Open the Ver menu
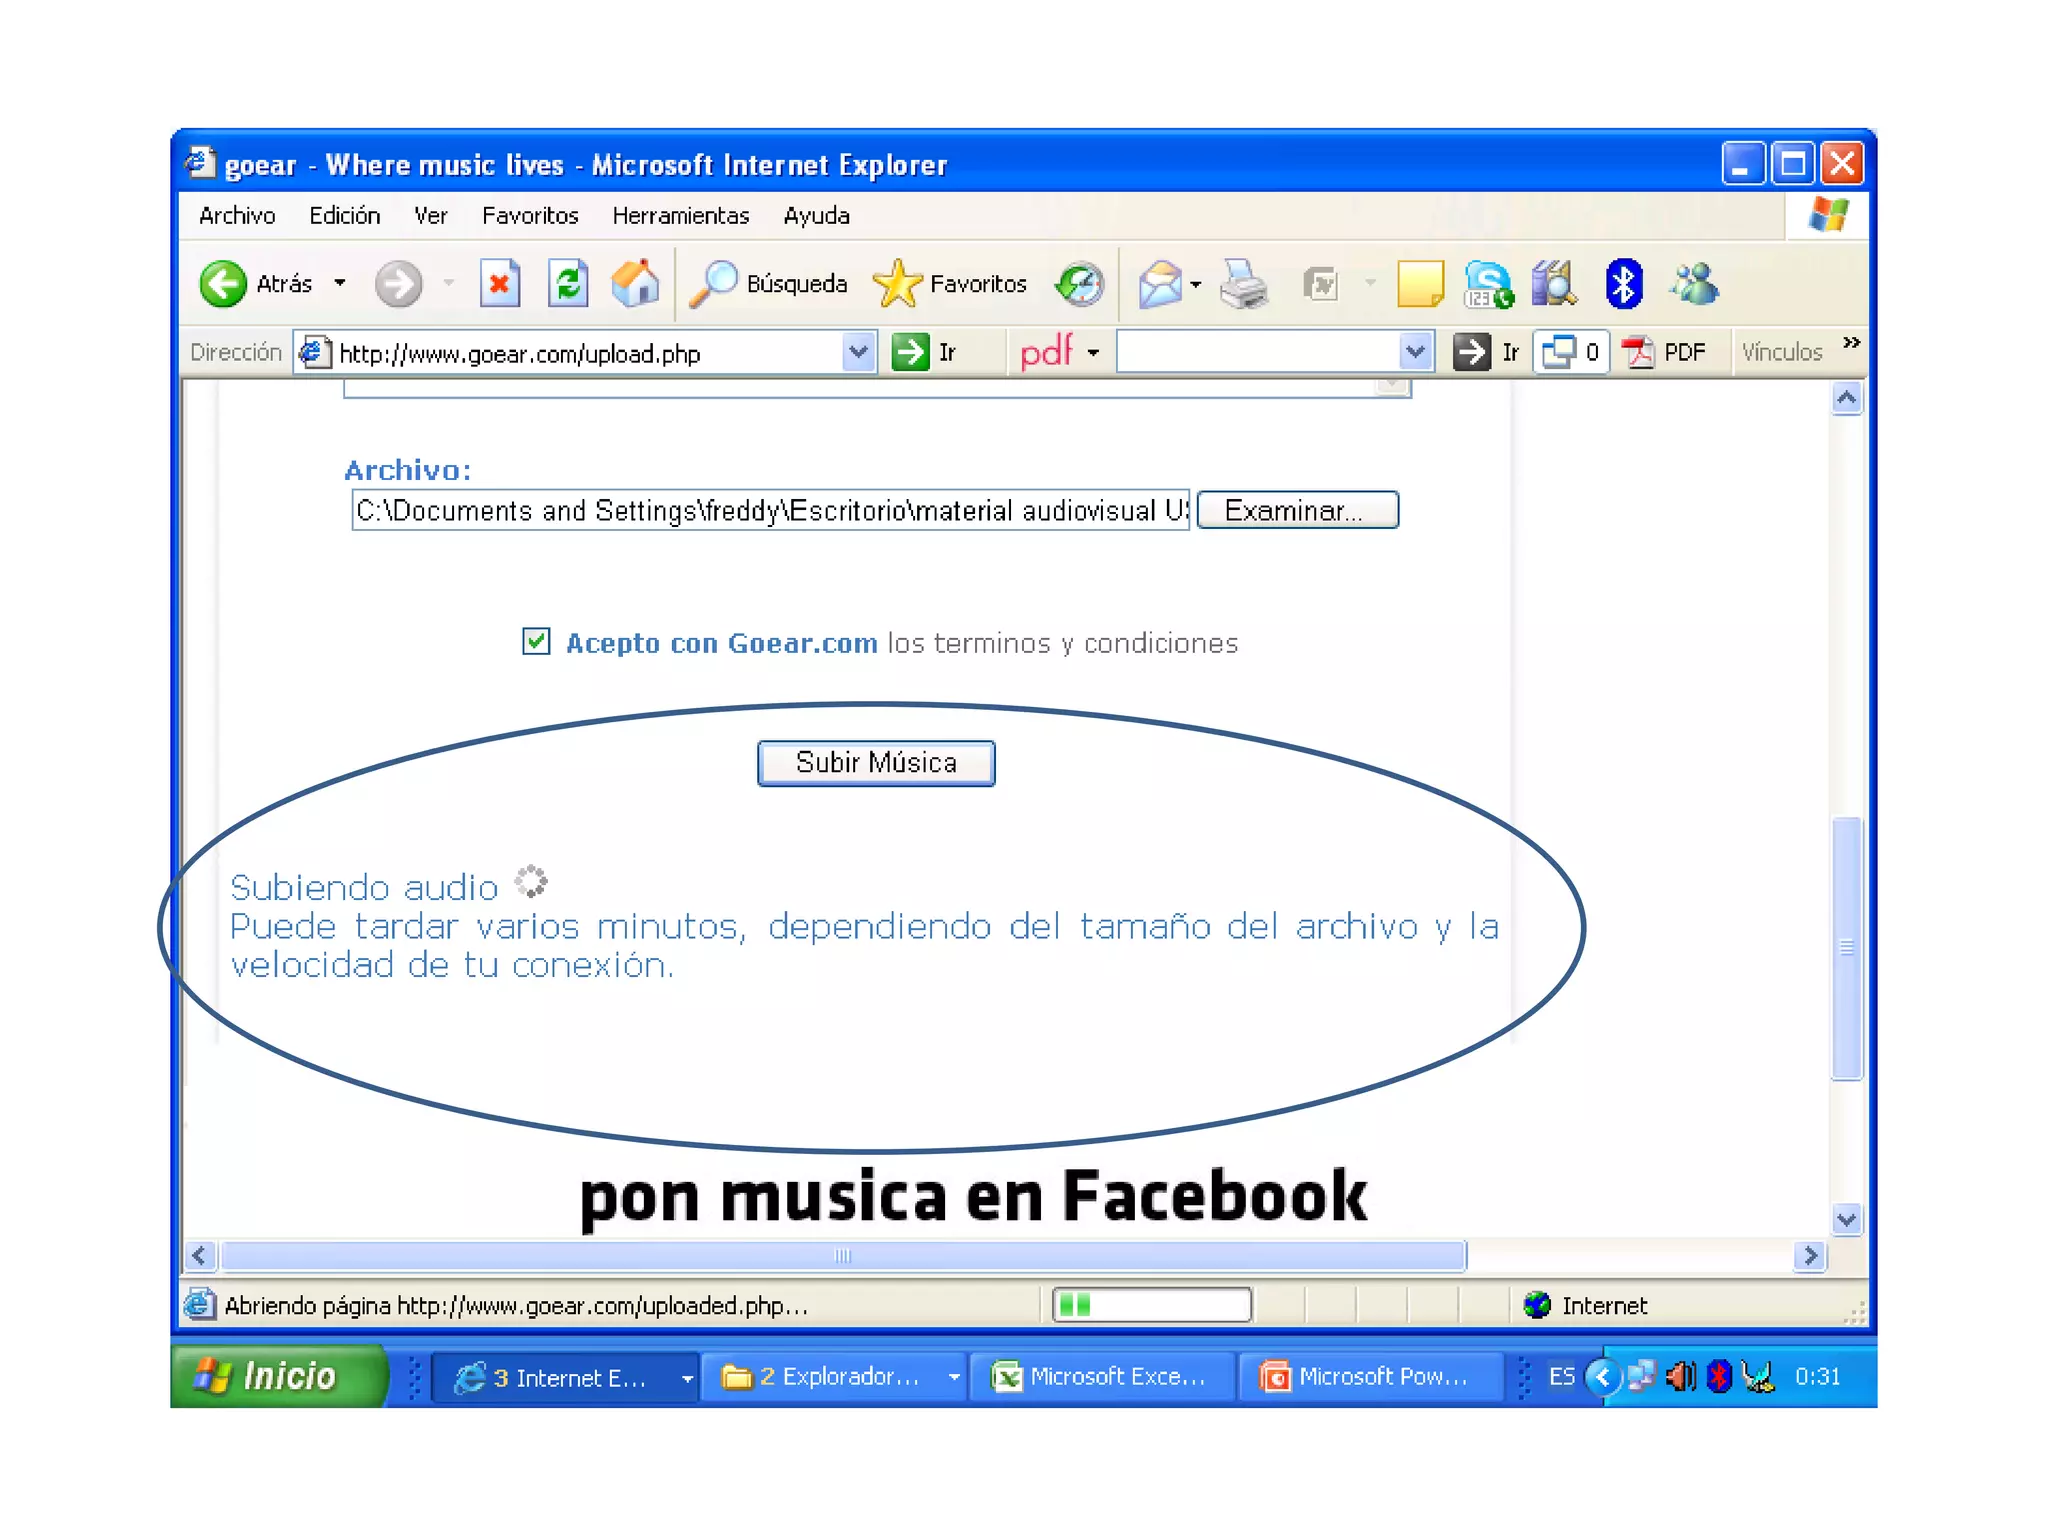This screenshot has width=2048, height=1536. 431,216
